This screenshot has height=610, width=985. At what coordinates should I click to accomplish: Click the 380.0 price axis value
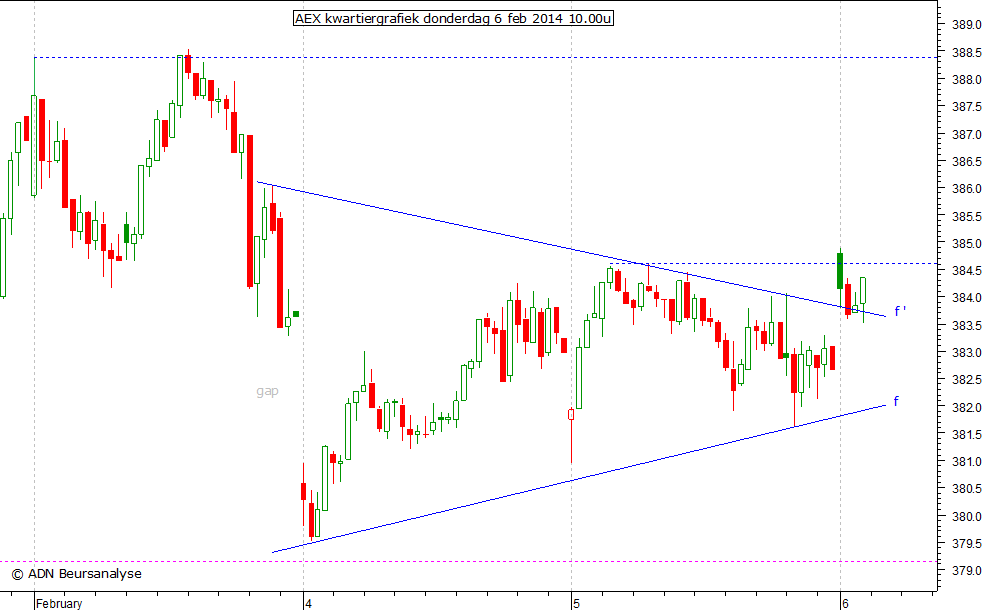[x=966, y=516]
